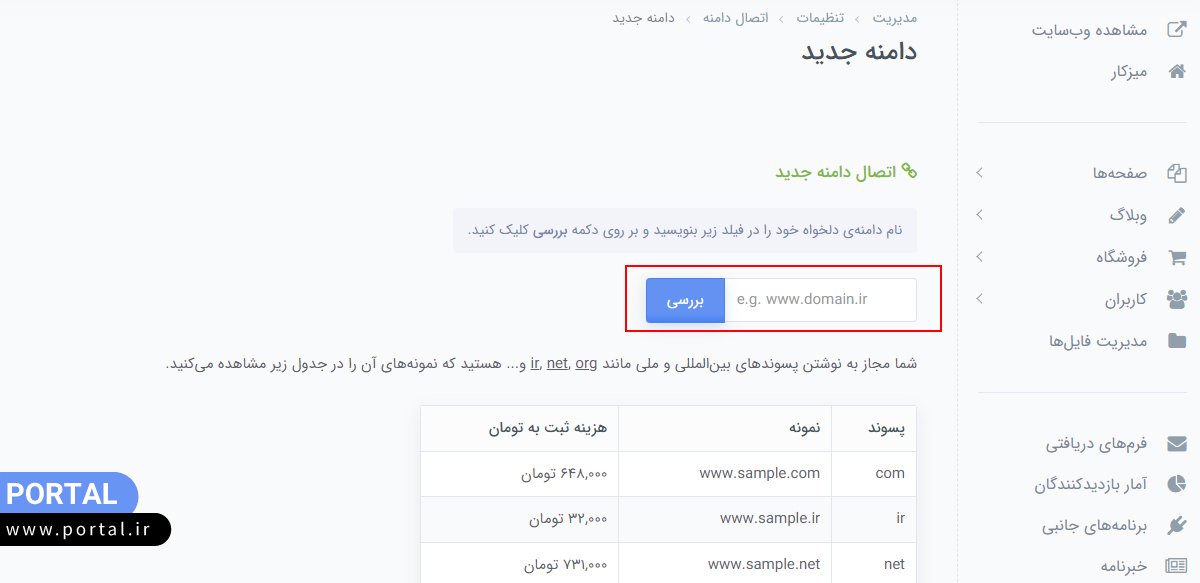Click the home icon next to میزکار
Viewport: 1200px width, 583px height.
pos(1177,72)
